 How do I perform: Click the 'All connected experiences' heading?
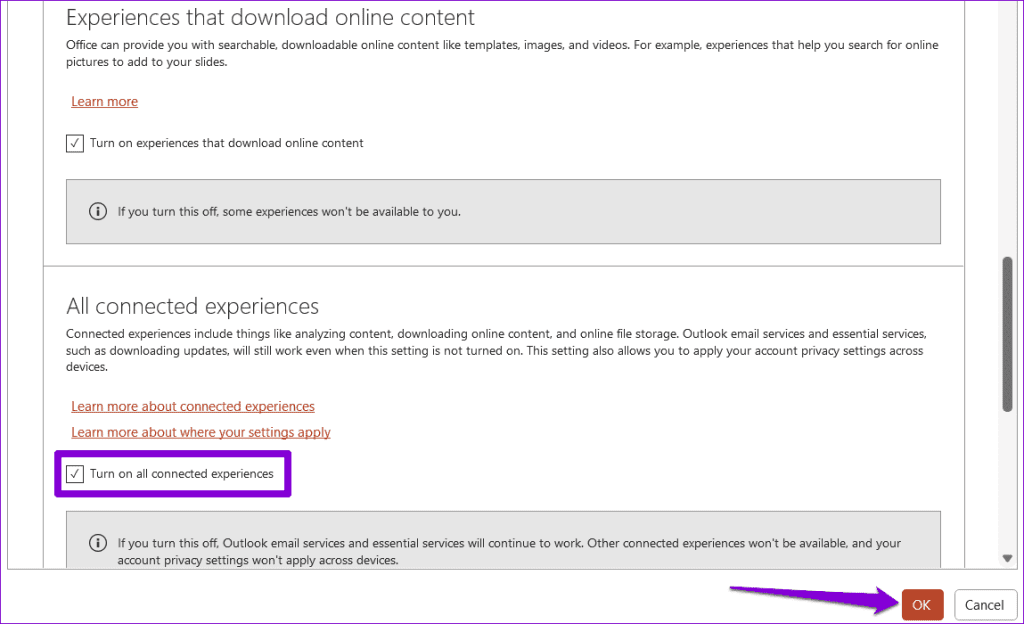coord(193,306)
